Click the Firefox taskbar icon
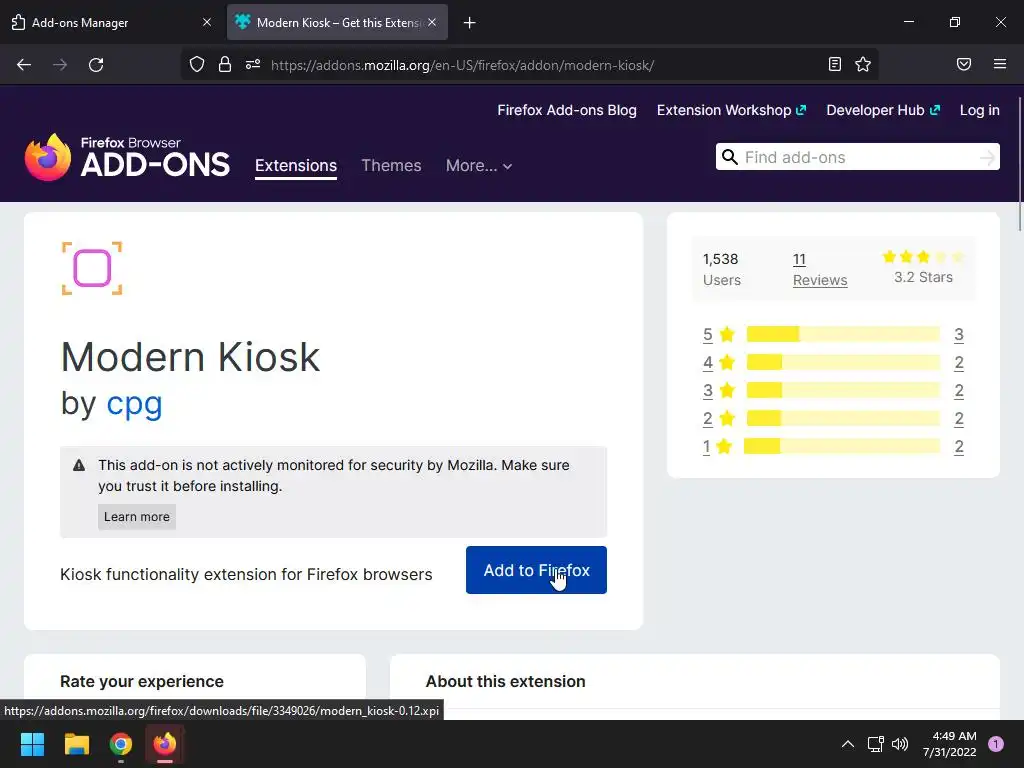Image resolution: width=1024 pixels, height=768 pixels. [x=165, y=744]
